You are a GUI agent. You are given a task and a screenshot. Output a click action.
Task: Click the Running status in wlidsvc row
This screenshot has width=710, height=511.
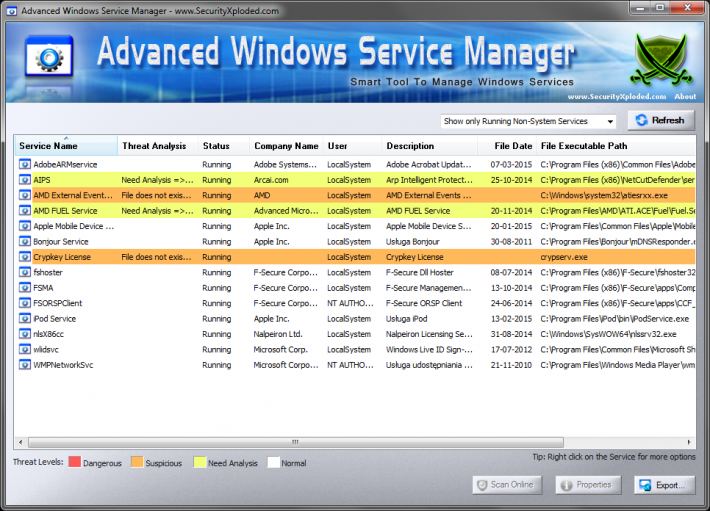216,349
